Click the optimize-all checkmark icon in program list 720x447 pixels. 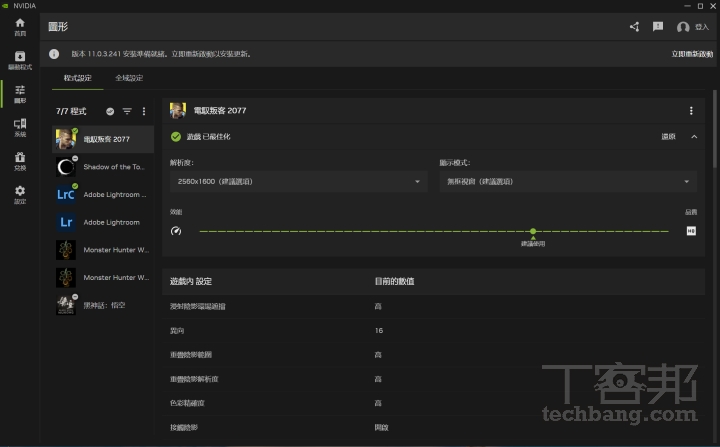click(110, 111)
